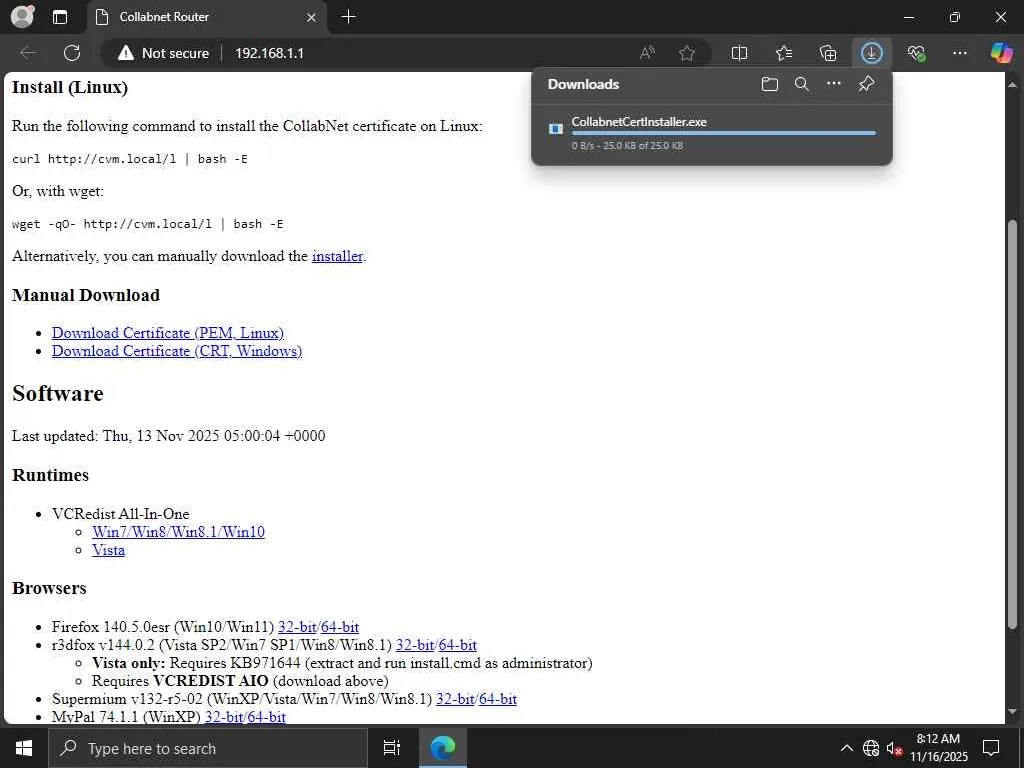Click the Last updated timestamp text
The width and height of the screenshot is (1024, 768).
[168, 436]
